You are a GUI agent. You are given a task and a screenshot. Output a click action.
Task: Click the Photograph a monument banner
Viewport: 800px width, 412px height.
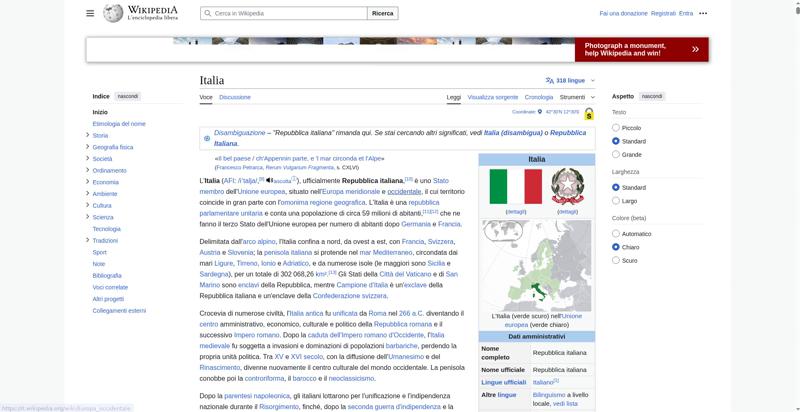tap(641, 49)
